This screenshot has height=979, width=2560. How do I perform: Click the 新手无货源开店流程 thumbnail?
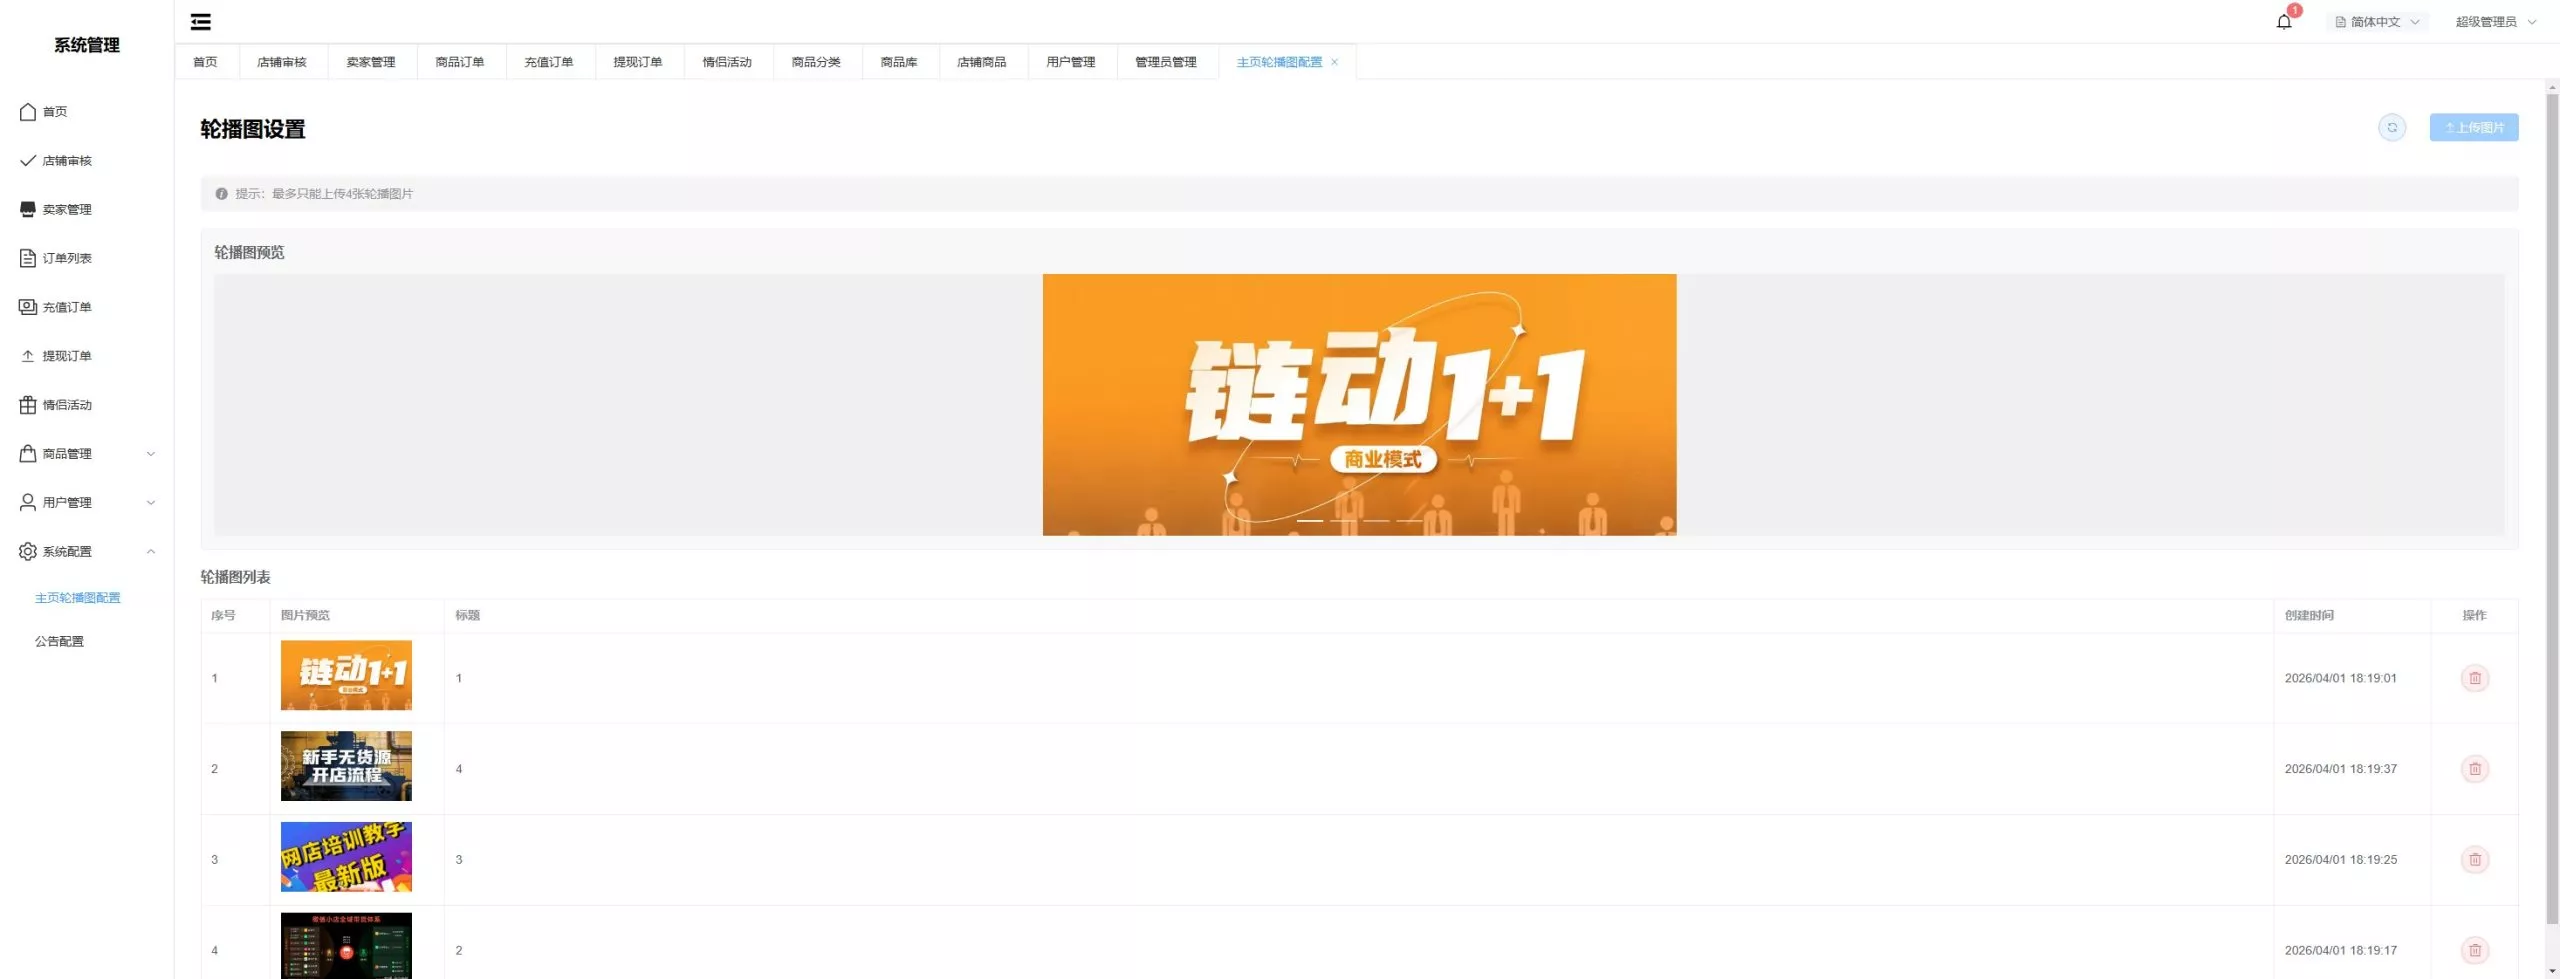(346, 766)
